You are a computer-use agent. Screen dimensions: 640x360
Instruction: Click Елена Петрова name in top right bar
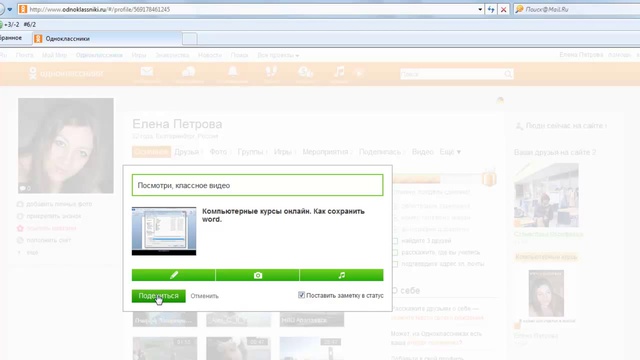(581, 55)
